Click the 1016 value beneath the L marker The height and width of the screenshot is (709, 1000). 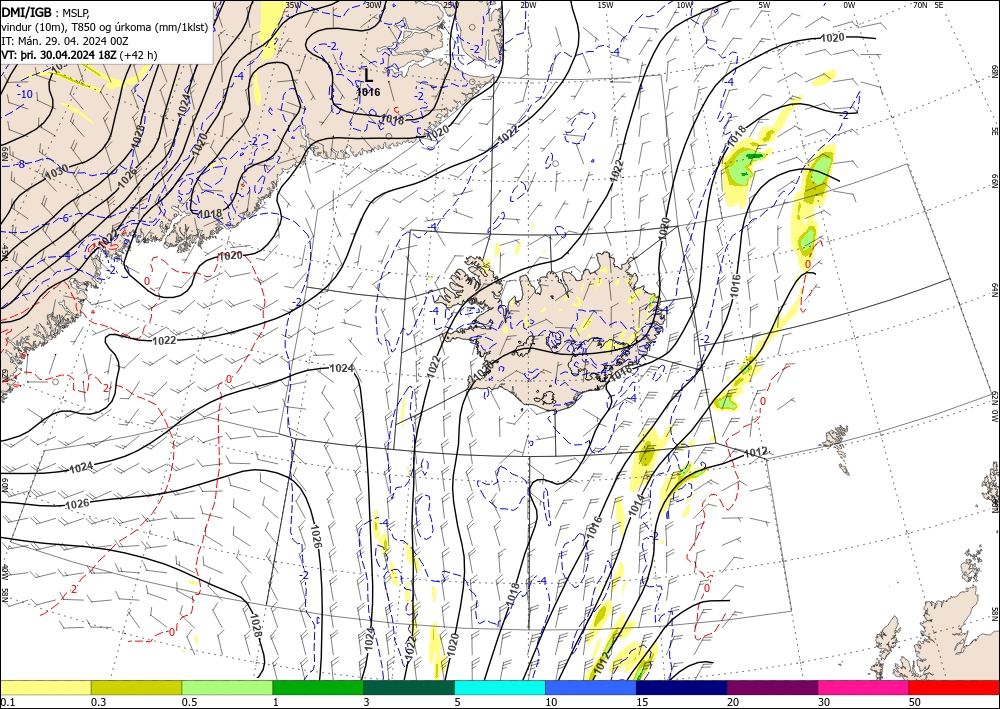pyautogui.click(x=368, y=92)
